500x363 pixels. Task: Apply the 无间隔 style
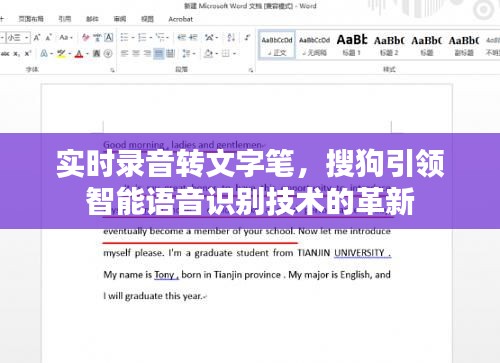pos(314,45)
